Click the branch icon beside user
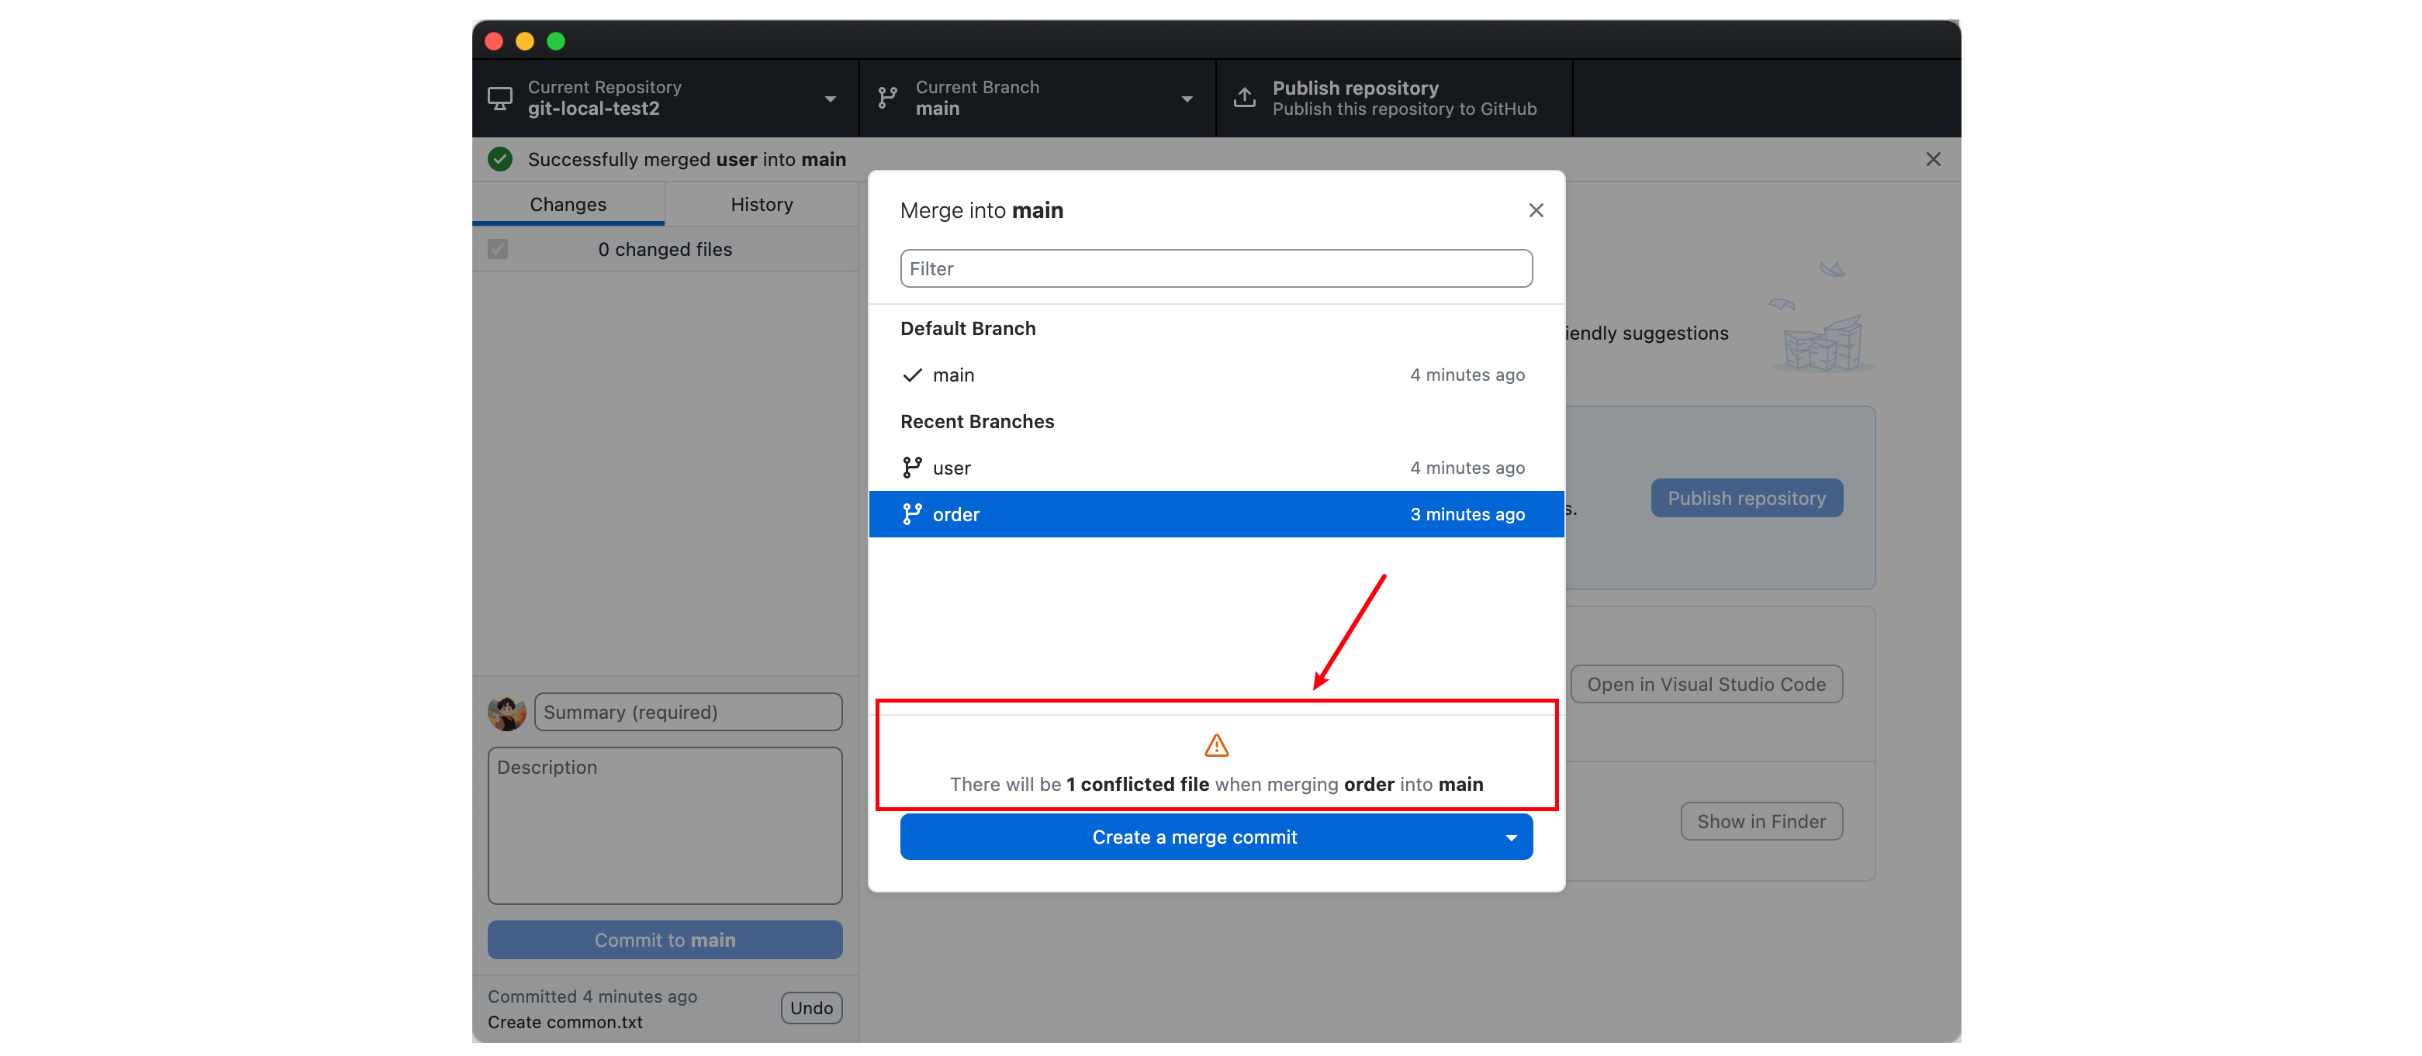The image size is (2422, 1056). click(912, 468)
